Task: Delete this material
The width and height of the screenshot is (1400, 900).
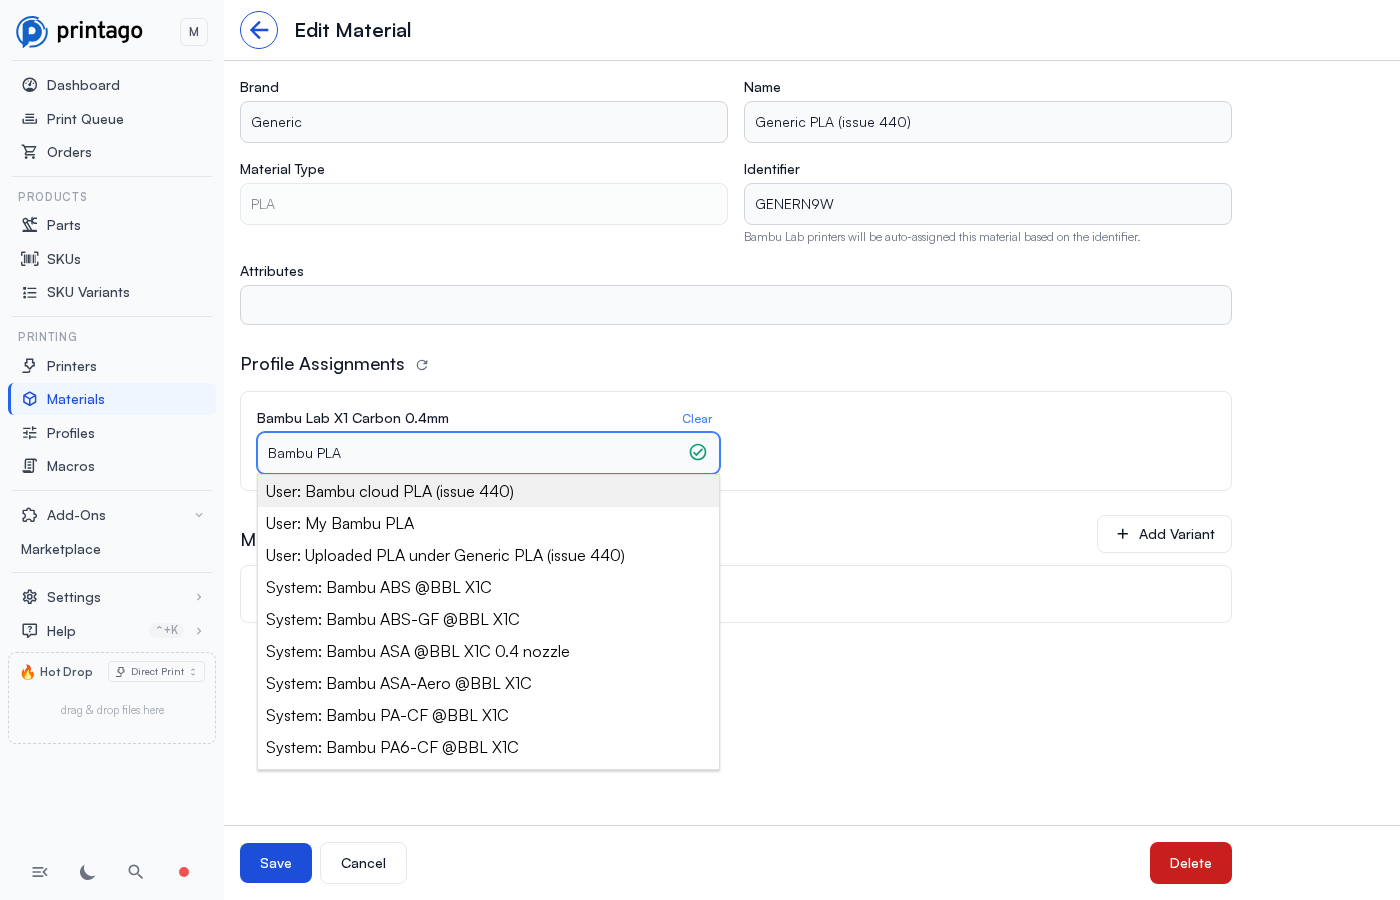Action: click(1191, 863)
